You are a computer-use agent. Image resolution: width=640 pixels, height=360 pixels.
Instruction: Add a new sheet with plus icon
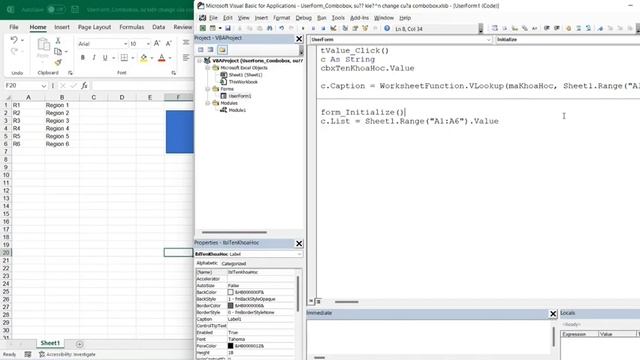80,344
